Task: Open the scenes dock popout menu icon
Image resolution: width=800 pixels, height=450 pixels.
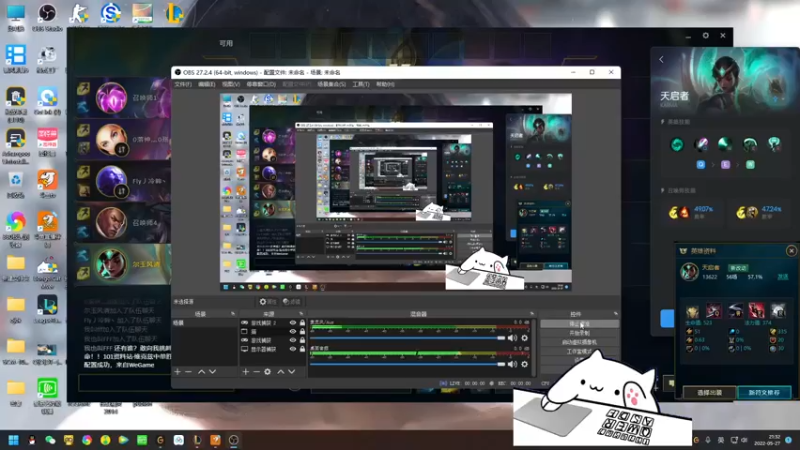Action: [x=233, y=314]
